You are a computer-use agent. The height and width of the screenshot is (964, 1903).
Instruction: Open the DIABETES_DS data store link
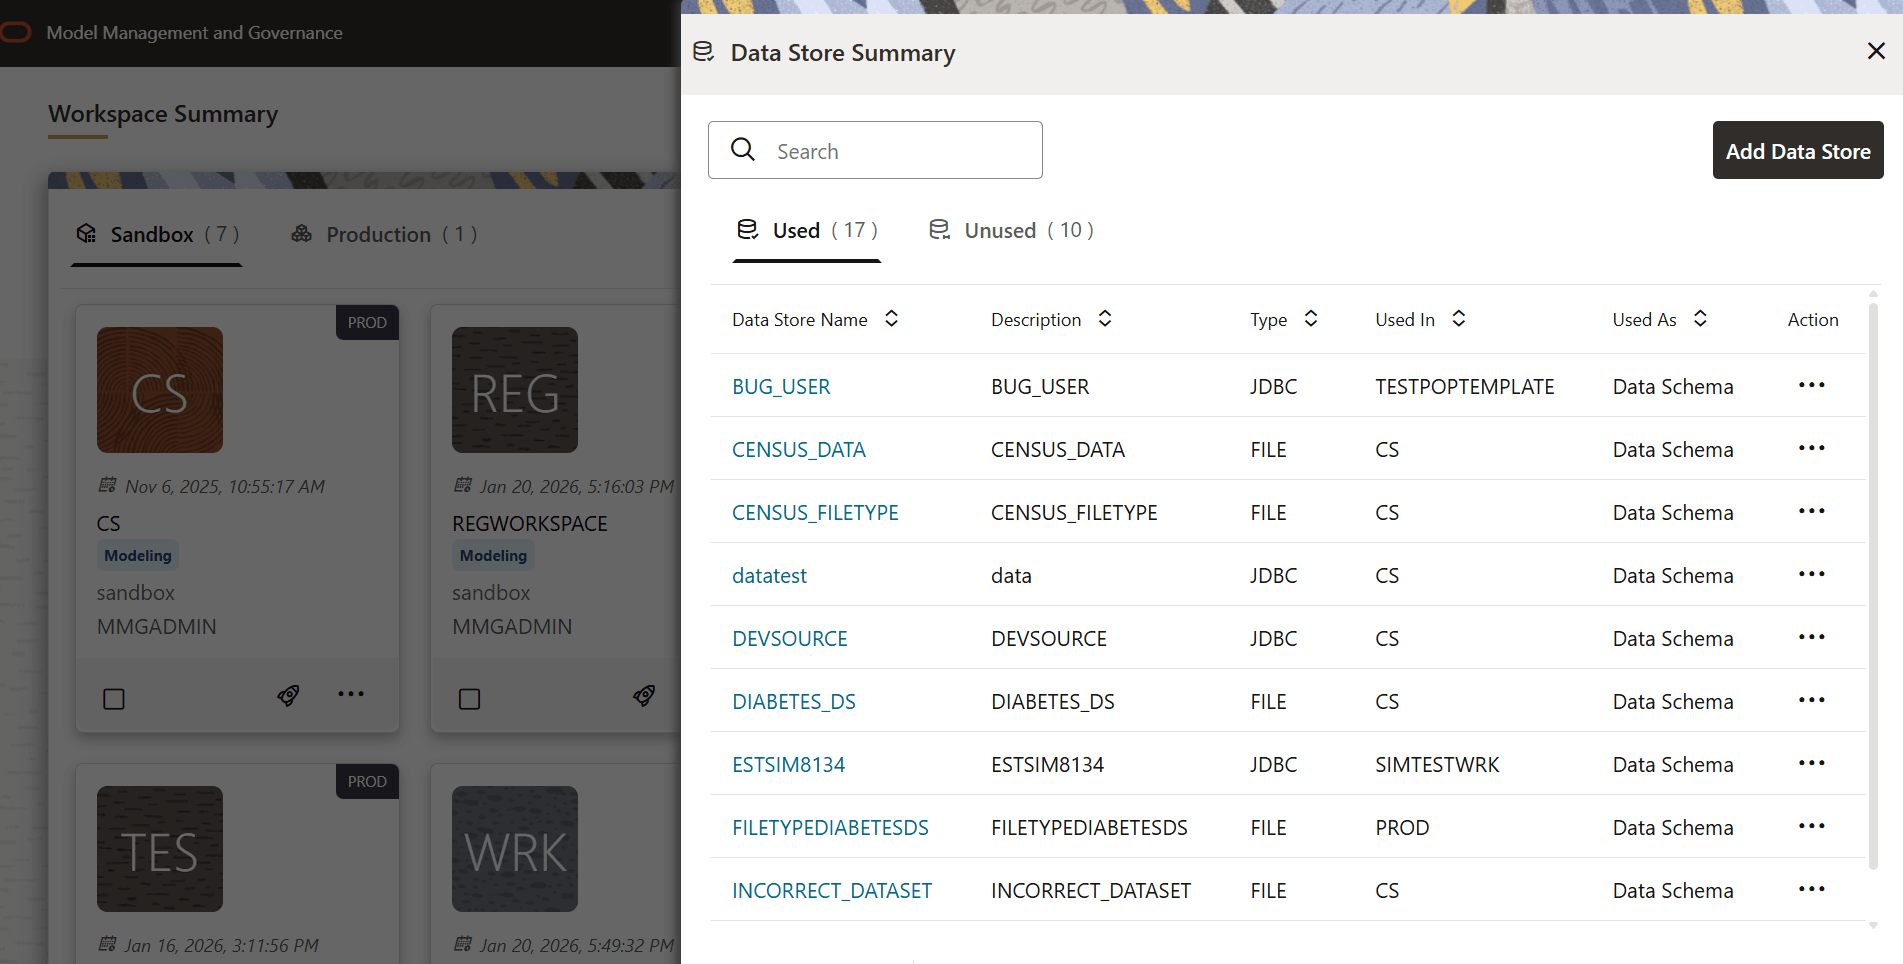tap(793, 701)
